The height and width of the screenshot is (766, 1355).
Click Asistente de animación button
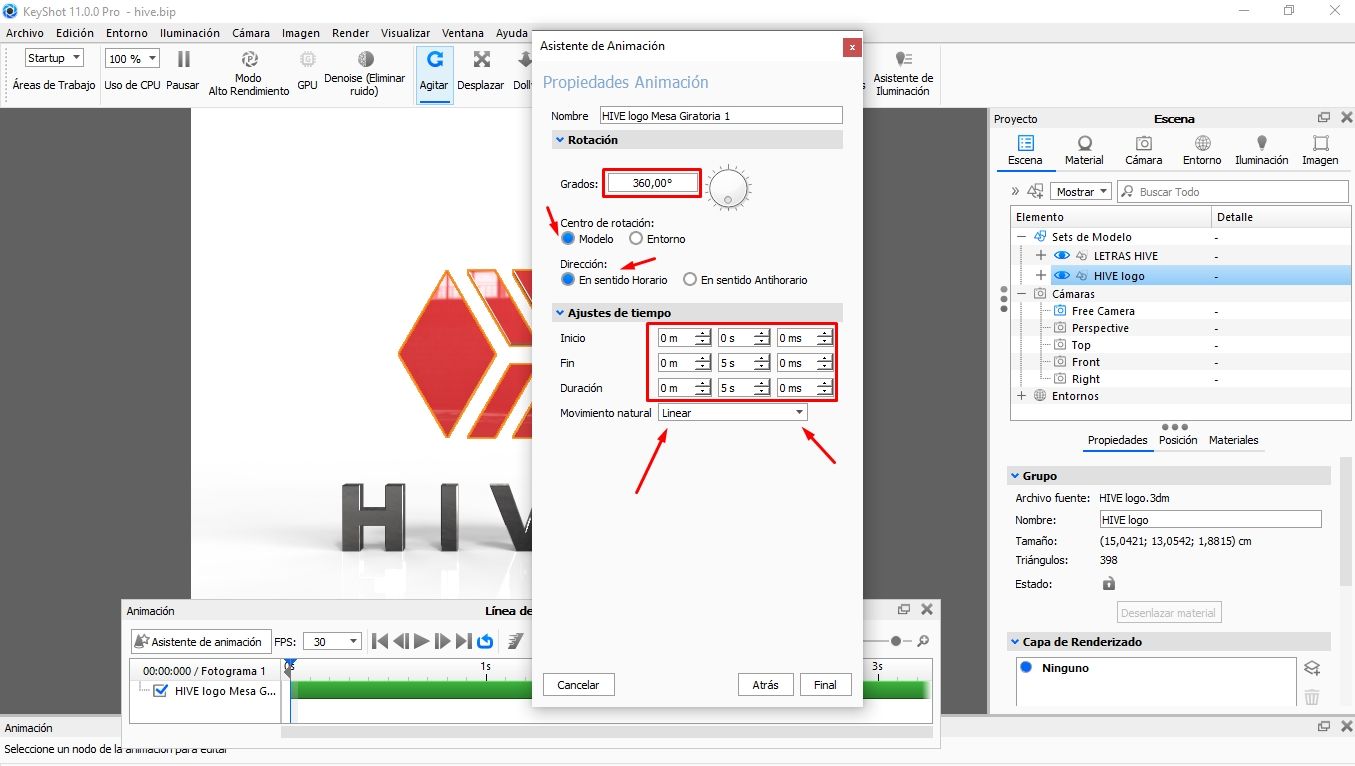click(x=199, y=641)
